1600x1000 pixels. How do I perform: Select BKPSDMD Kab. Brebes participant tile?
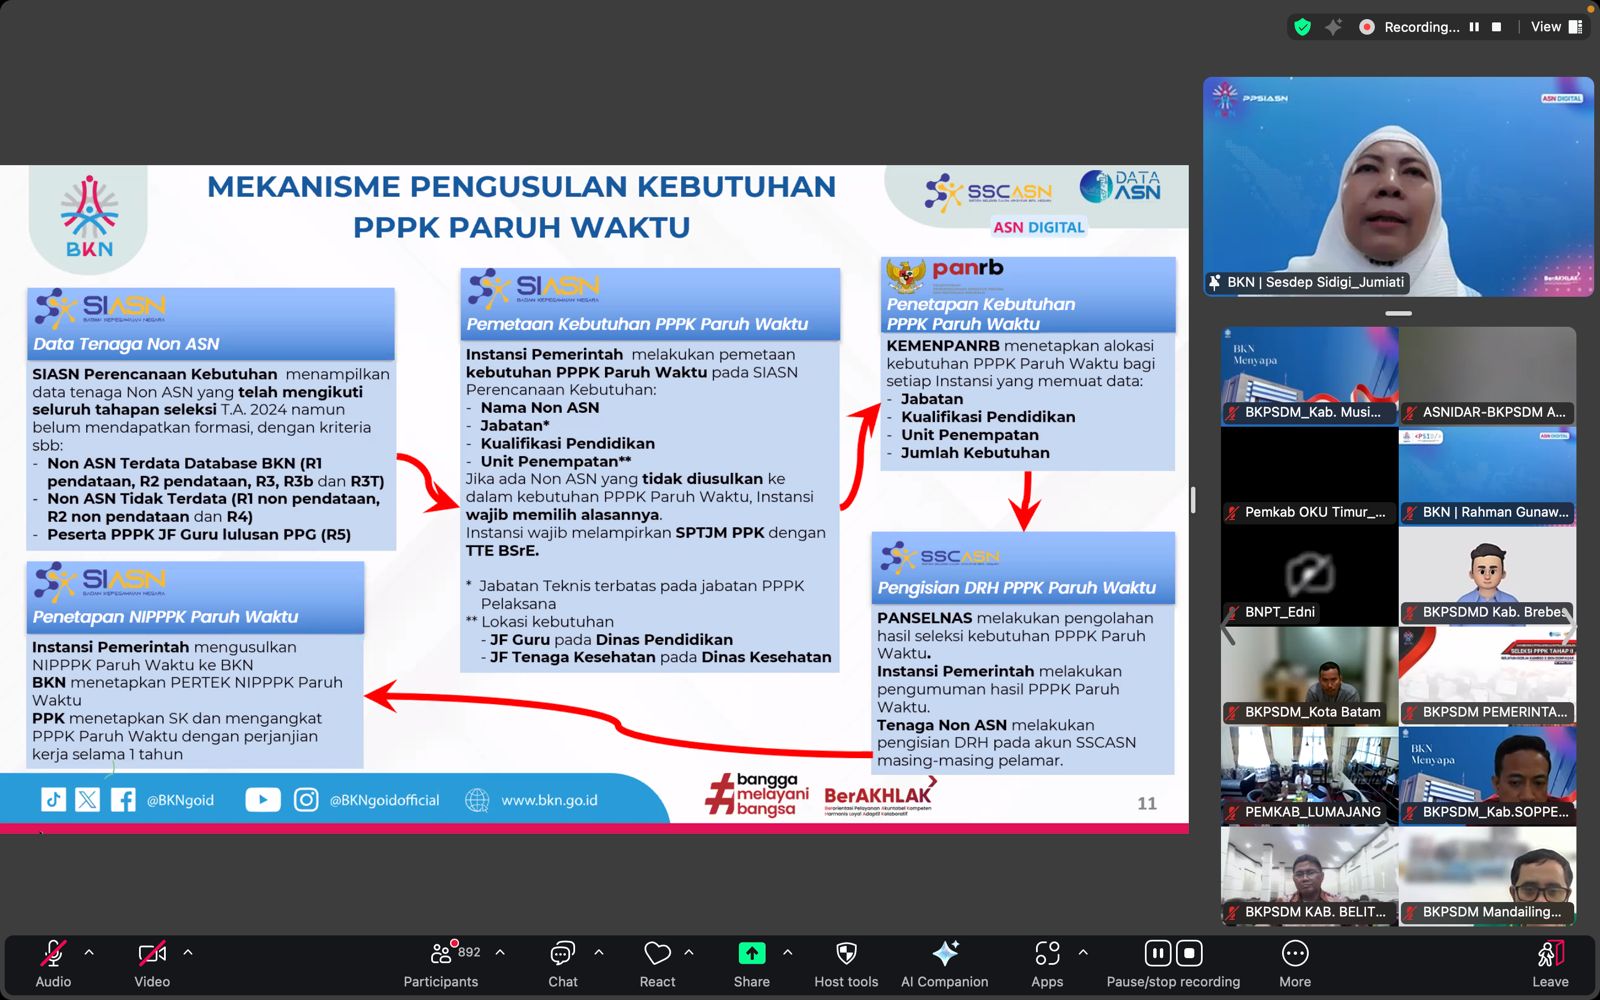click(x=1488, y=576)
